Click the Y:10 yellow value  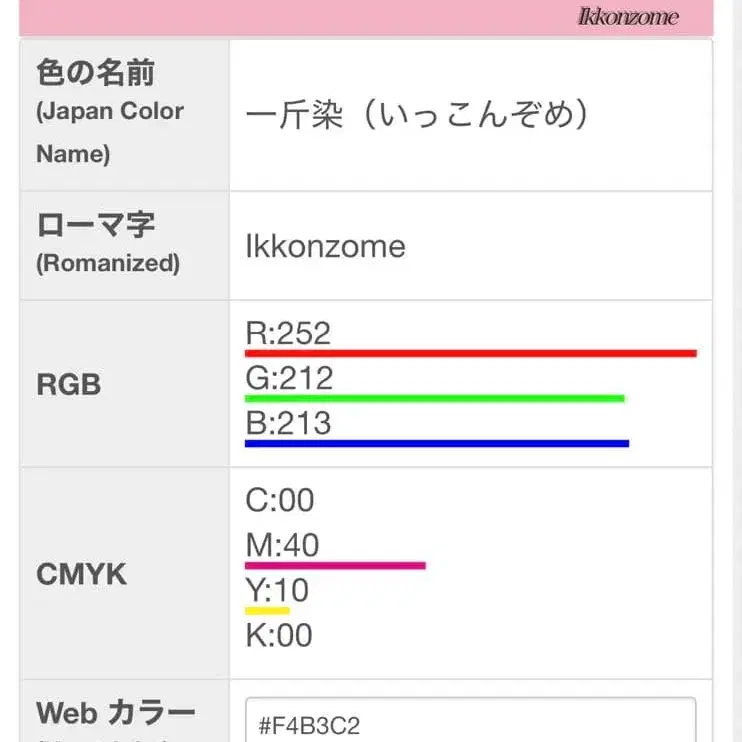tap(277, 590)
